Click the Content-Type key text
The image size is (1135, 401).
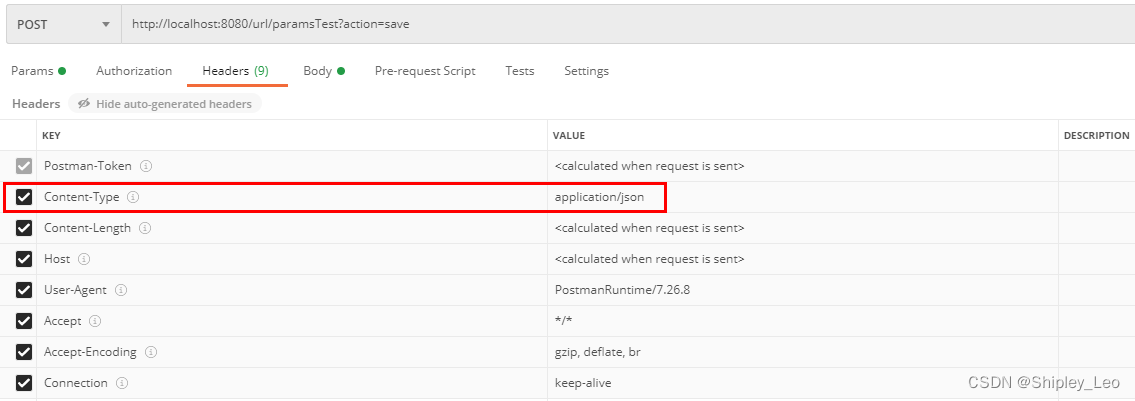[82, 197]
